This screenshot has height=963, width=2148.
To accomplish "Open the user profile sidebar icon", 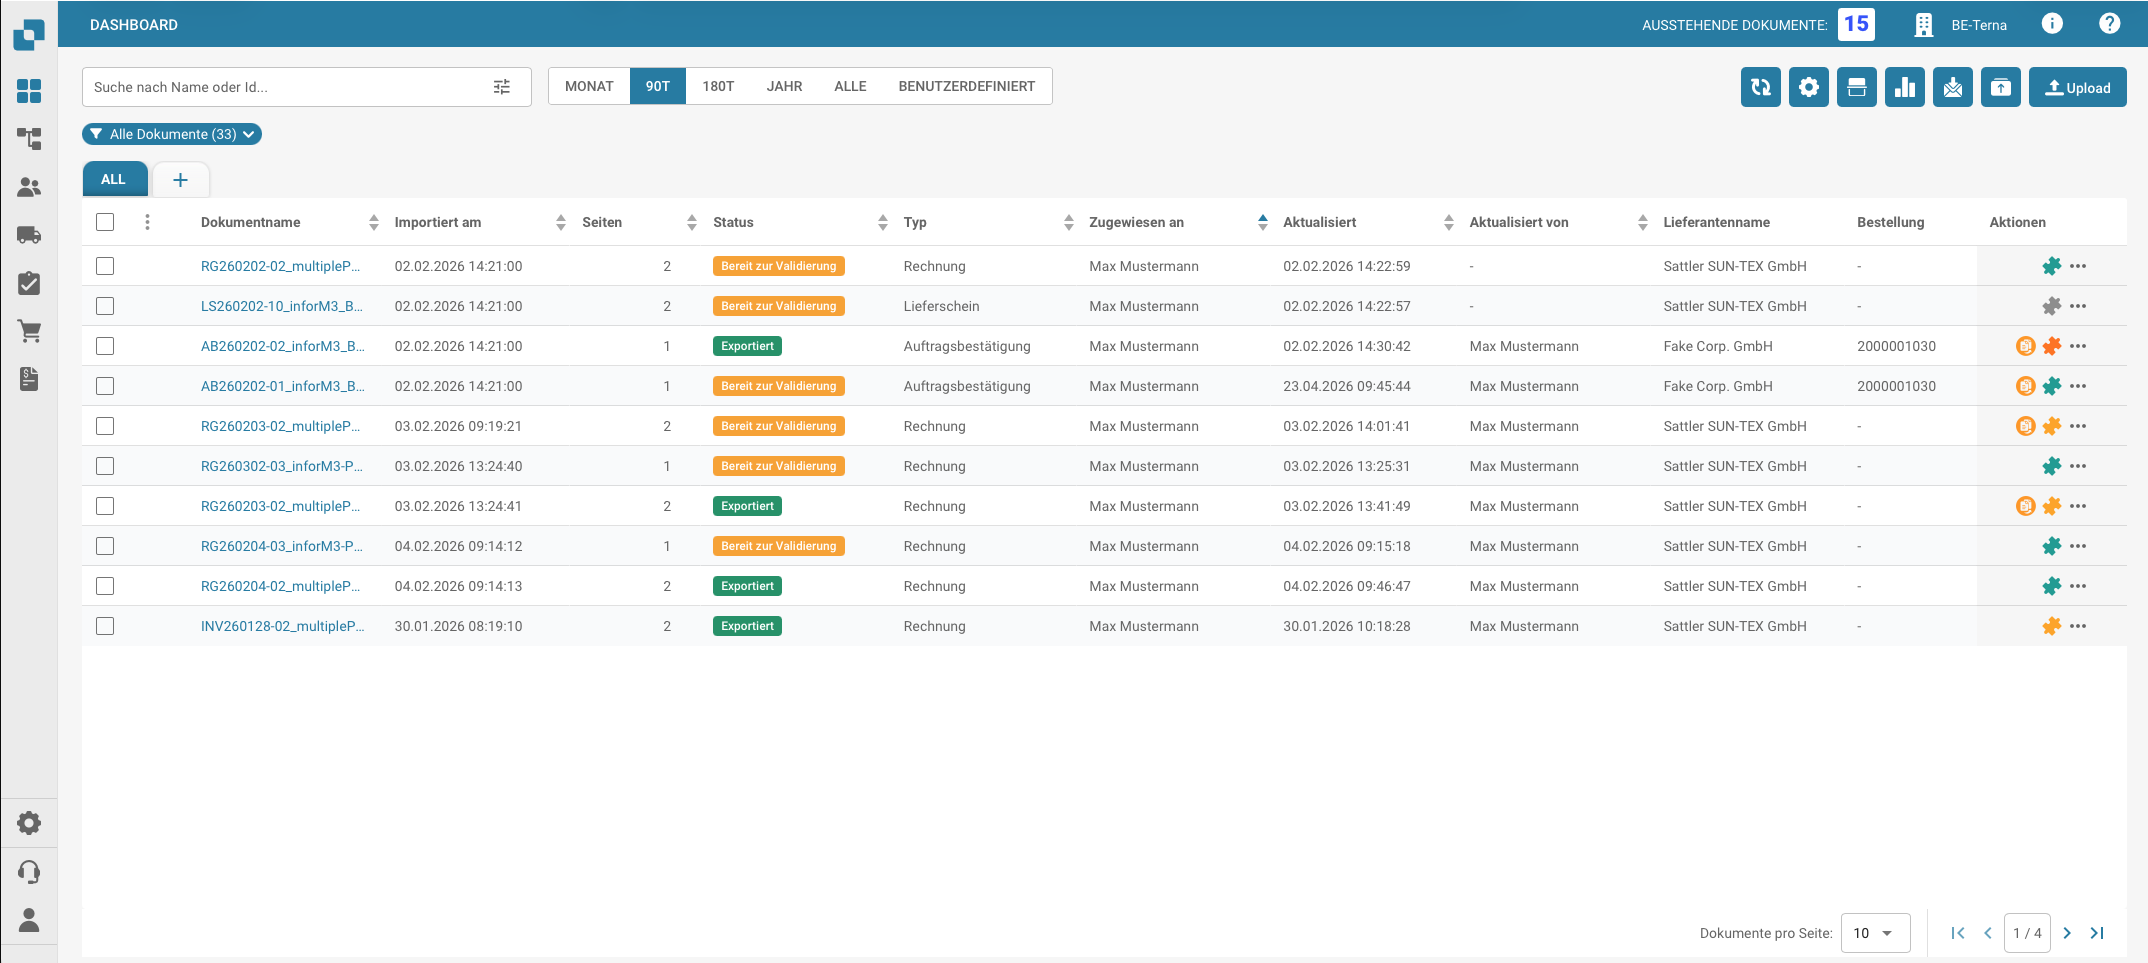I will pyautogui.click(x=29, y=920).
